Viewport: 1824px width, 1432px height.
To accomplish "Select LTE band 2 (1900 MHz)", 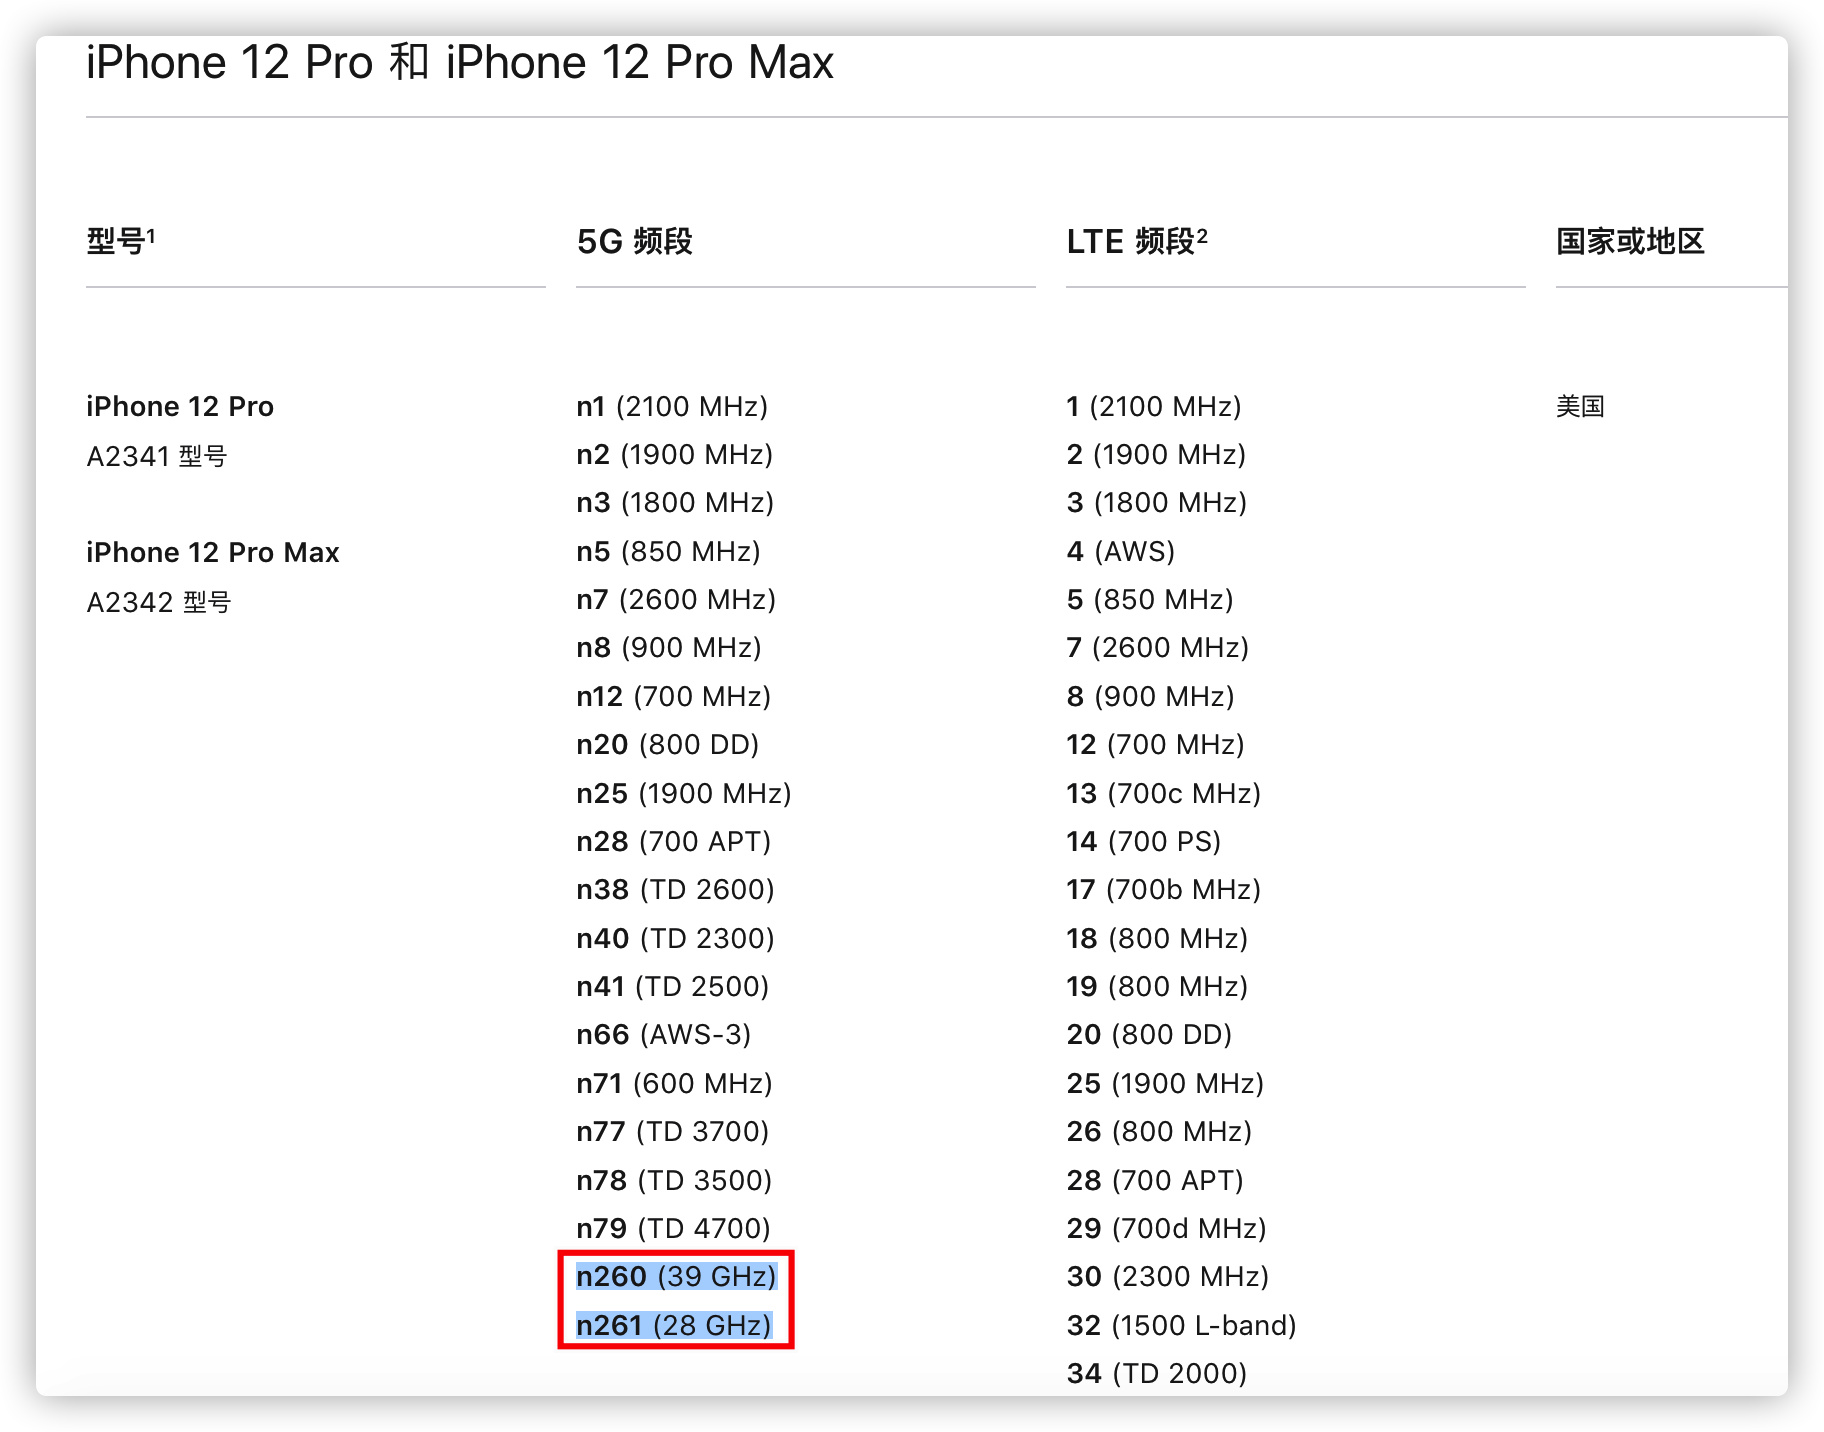I will point(1156,454).
